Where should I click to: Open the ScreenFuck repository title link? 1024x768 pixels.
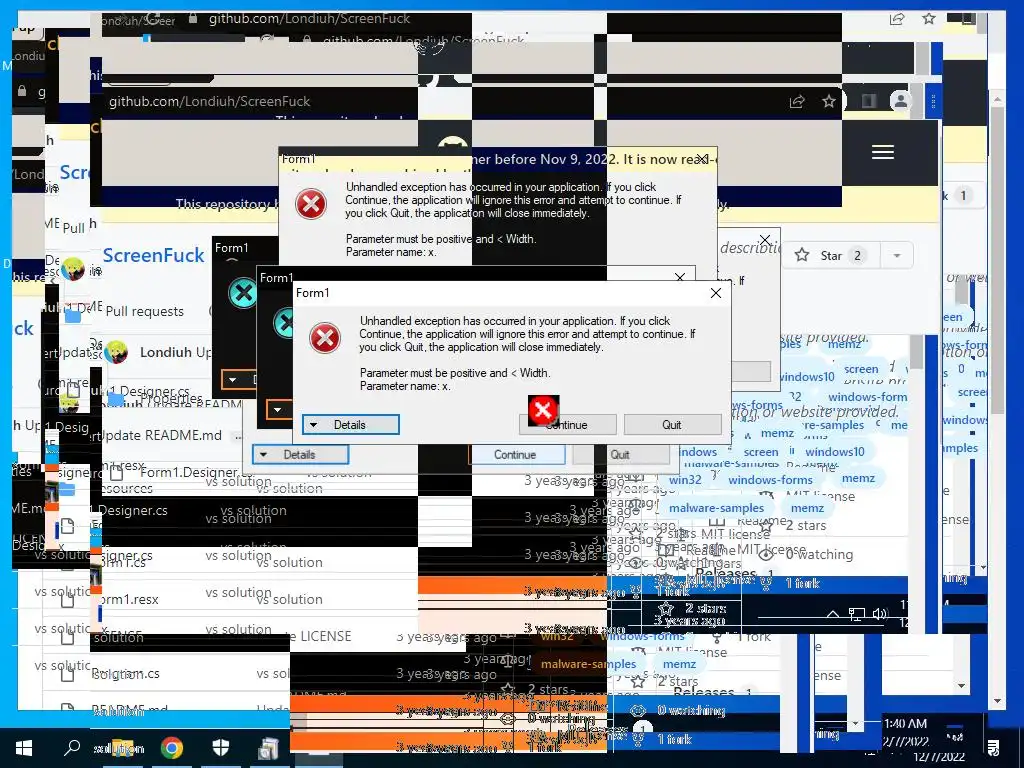pyautogui.click(x=153, y=255)
